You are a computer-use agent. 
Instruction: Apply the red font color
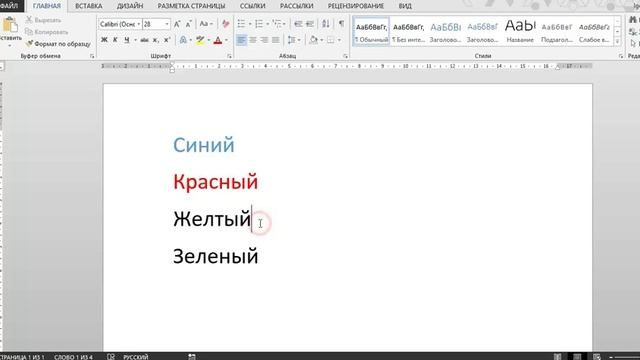coord(218,40)
